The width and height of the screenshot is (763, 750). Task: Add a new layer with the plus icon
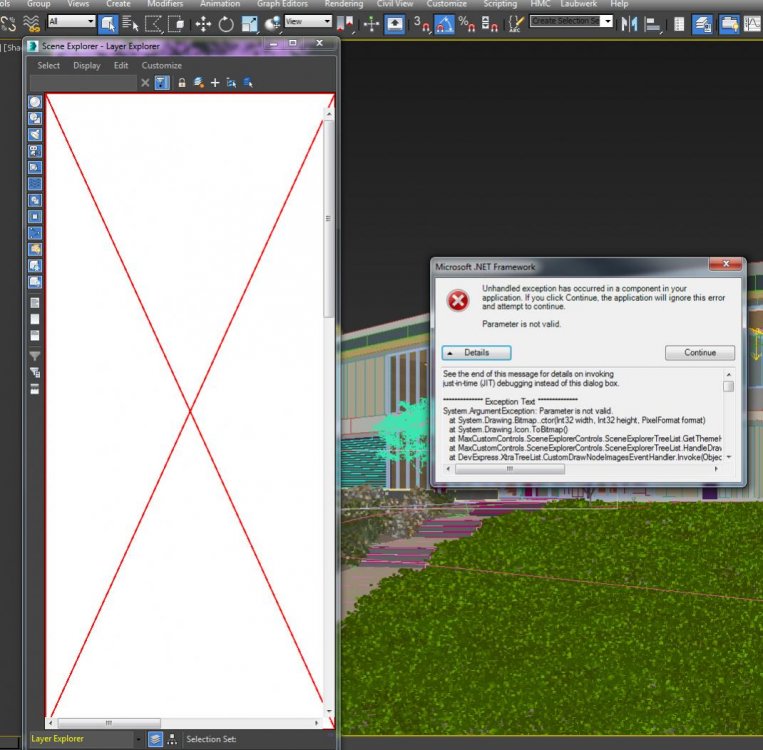tap(214, 83)
